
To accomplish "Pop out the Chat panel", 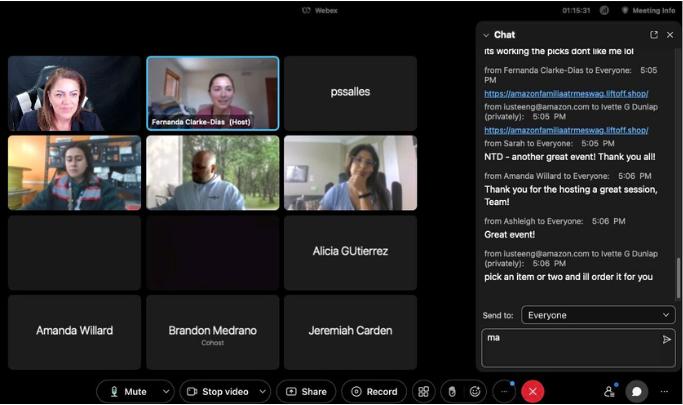I will coord(654,35).
